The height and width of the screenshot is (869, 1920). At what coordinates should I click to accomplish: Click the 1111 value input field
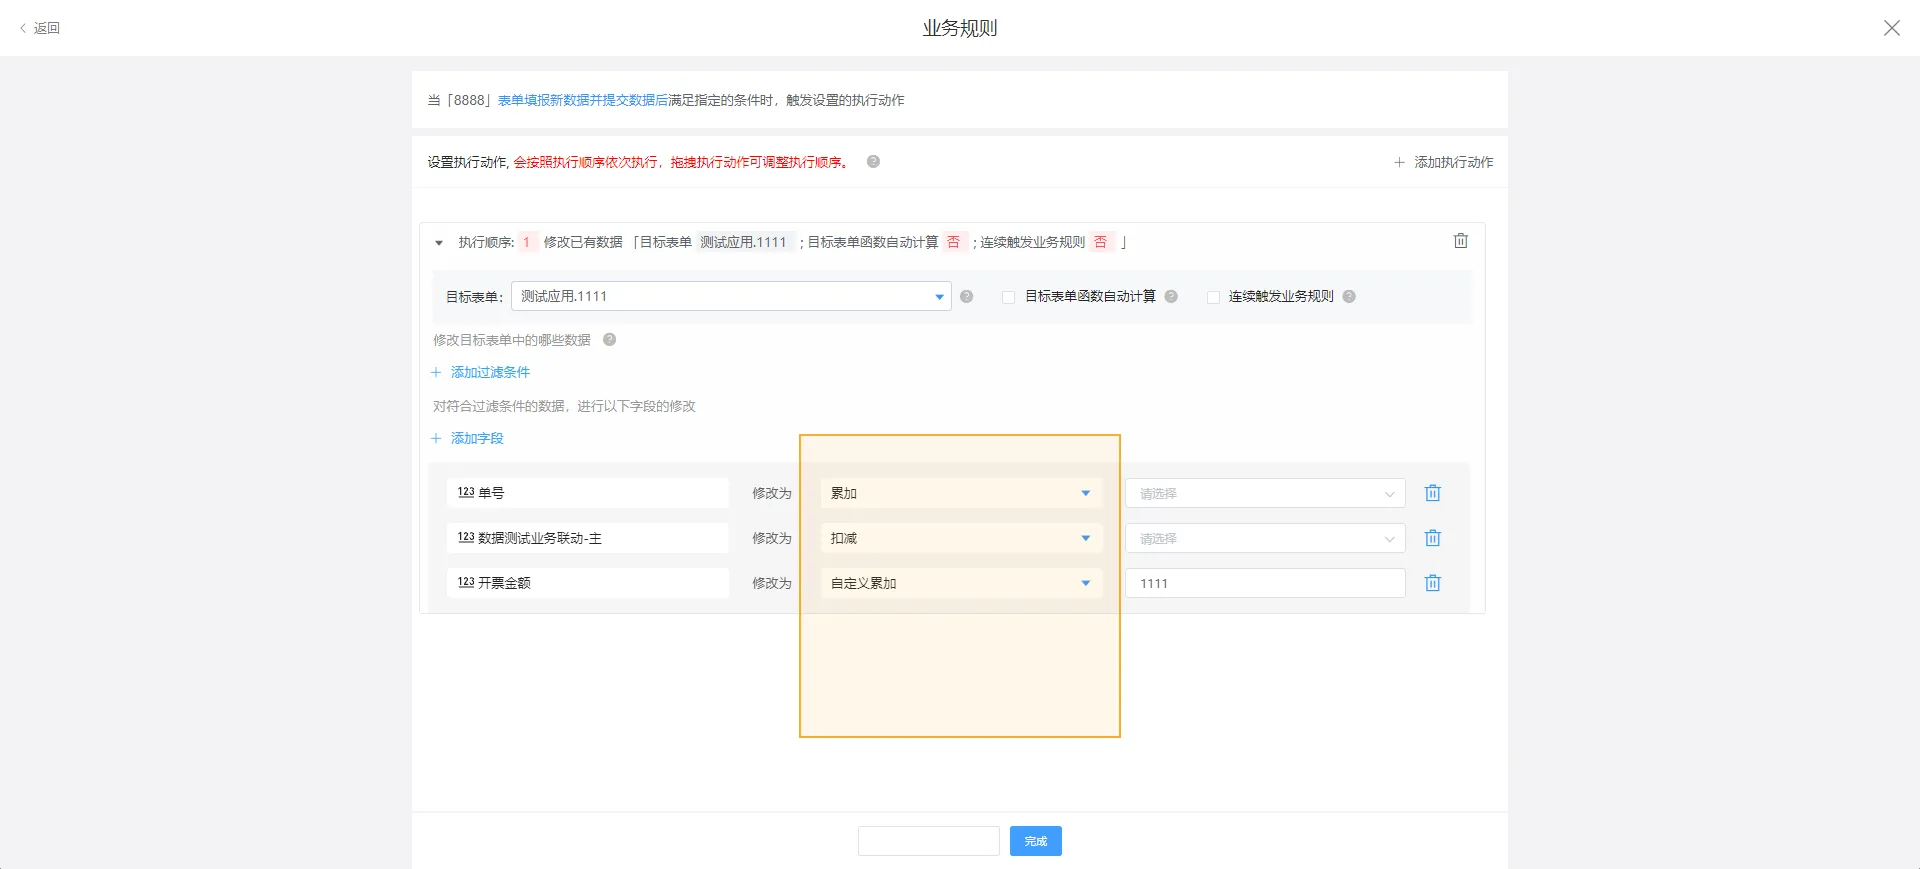click(x=1264, y=583)
